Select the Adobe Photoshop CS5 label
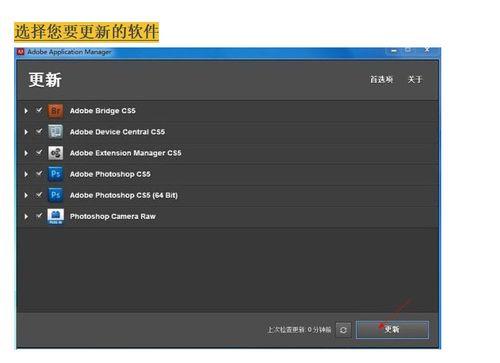500x363 pixels. 110,174
